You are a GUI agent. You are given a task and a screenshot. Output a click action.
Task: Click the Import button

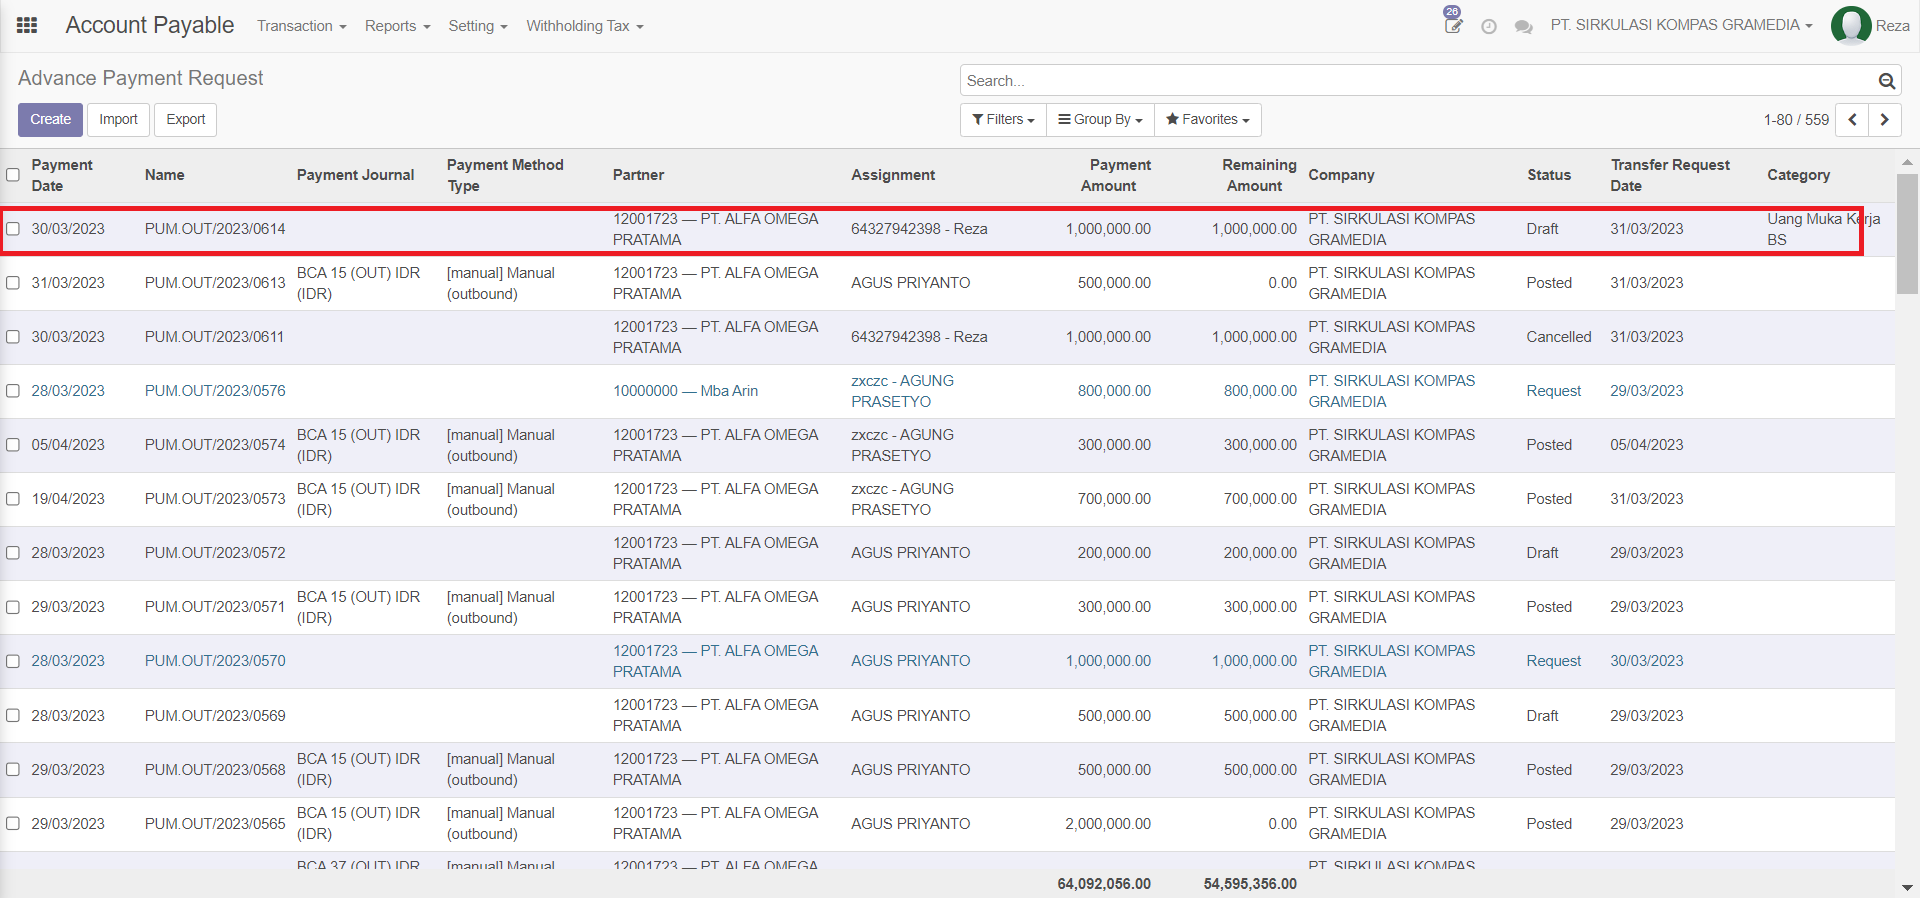pos(118,120)
